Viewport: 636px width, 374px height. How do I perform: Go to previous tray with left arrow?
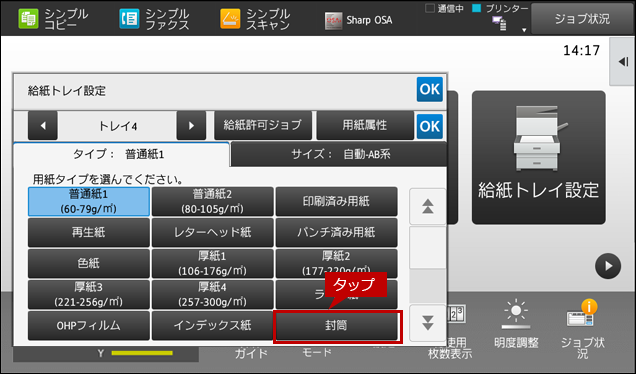pos(43,126)
